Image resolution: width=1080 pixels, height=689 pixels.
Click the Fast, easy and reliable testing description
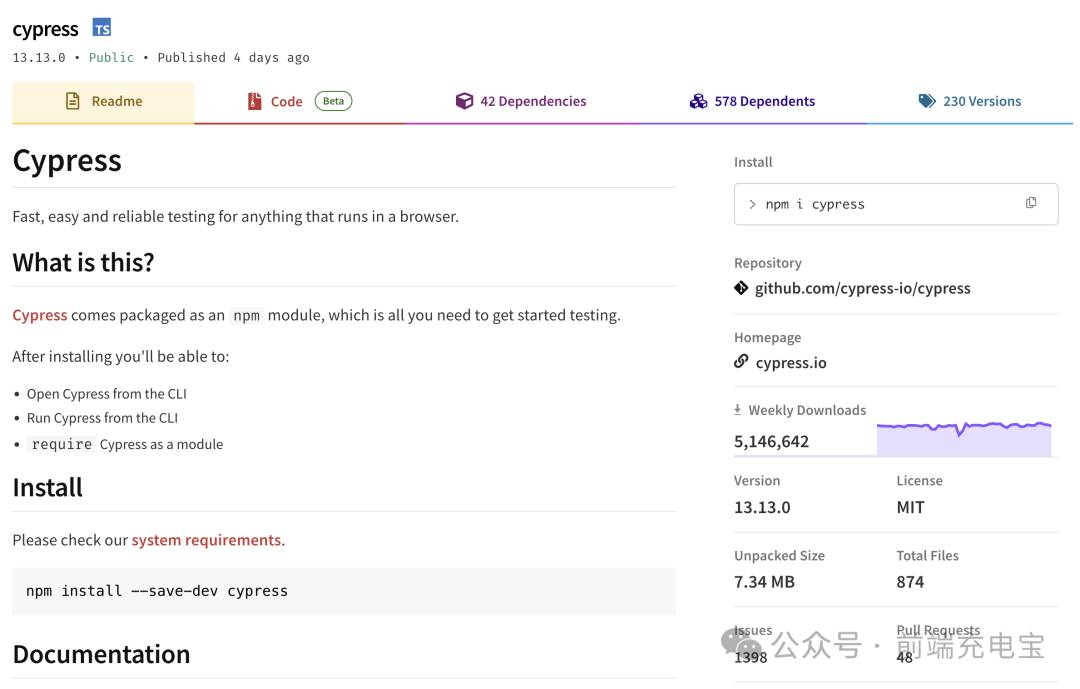236,216
